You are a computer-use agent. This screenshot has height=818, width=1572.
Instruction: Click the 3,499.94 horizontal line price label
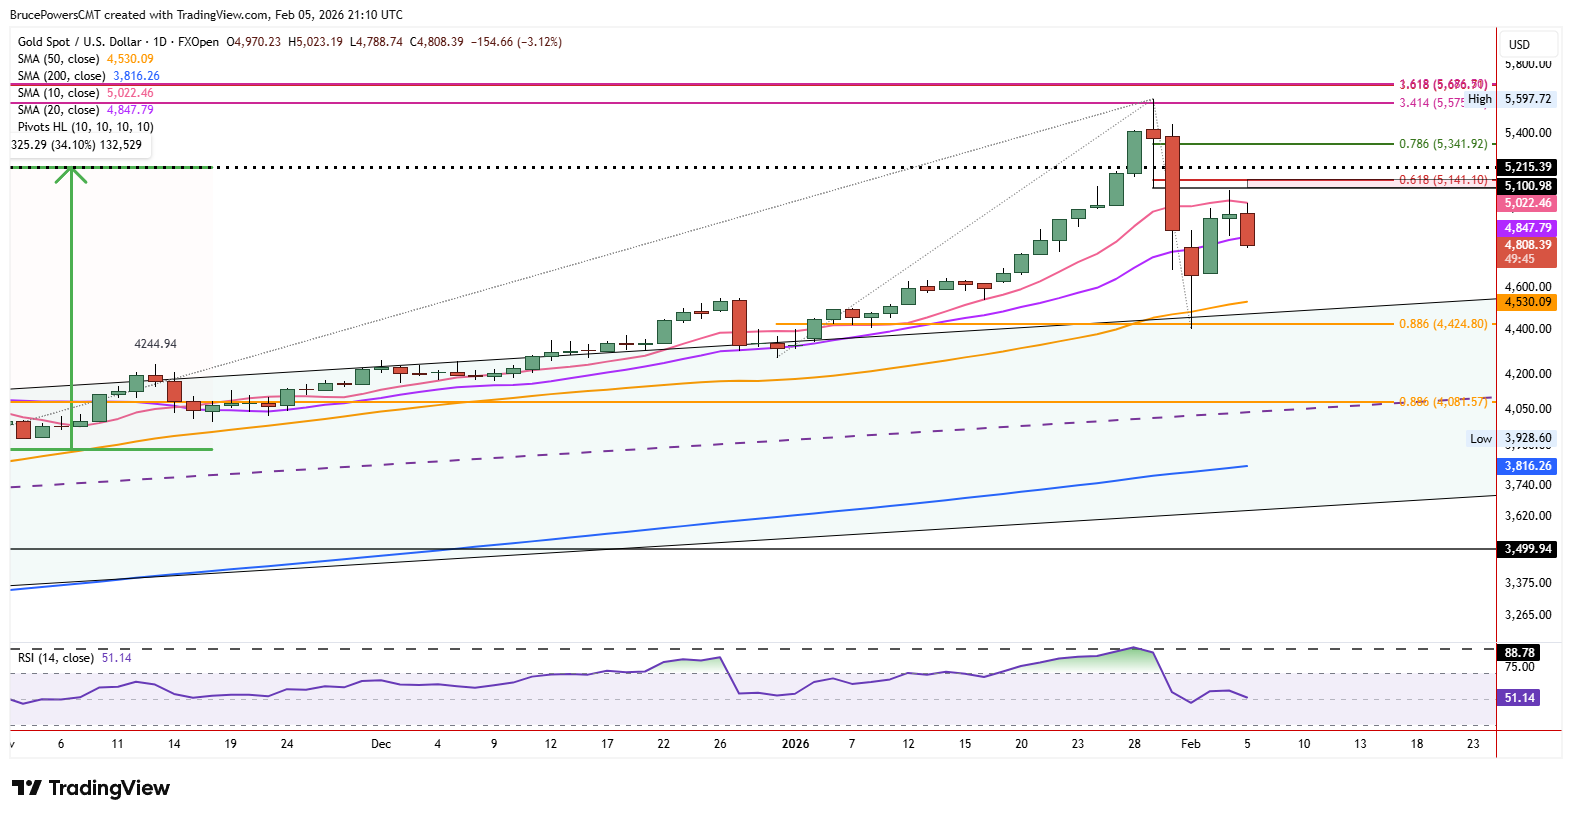1527,549
